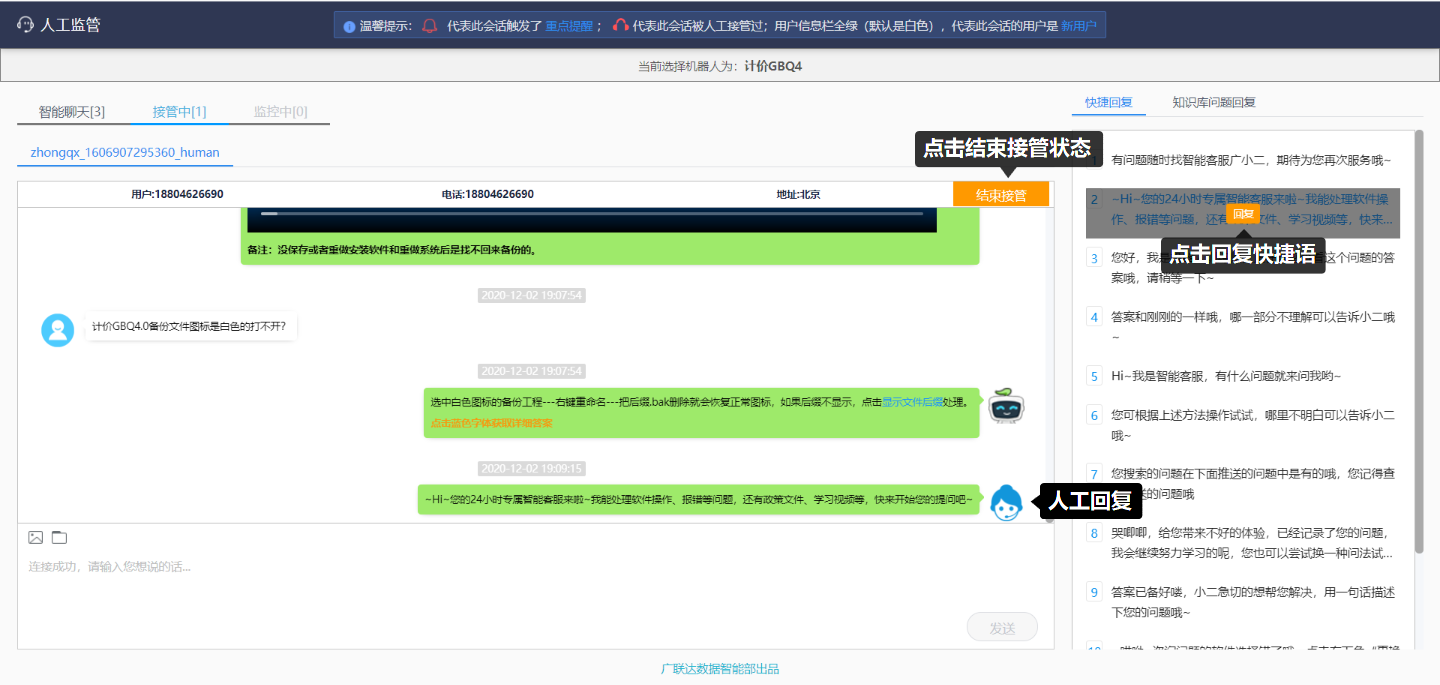Click the quick reply list scrollbar

click(x=1418, y=300)
